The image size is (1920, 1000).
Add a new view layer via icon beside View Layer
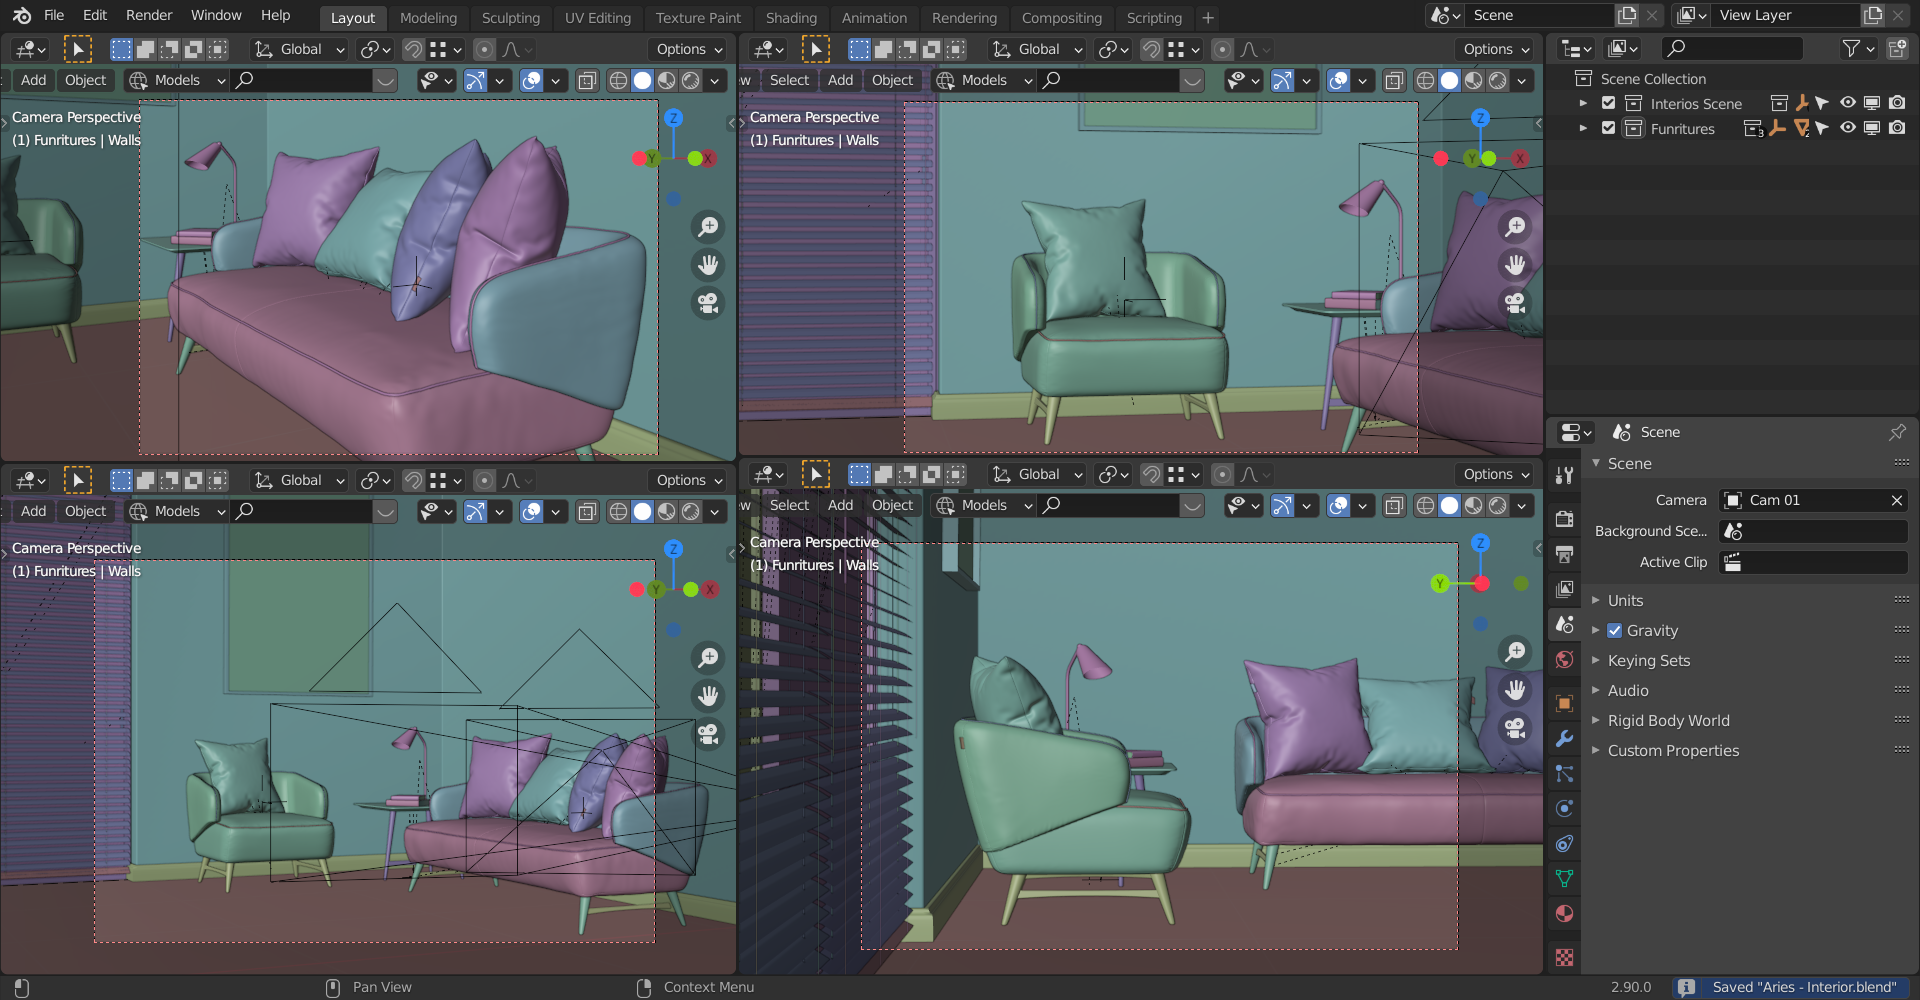1872,16
